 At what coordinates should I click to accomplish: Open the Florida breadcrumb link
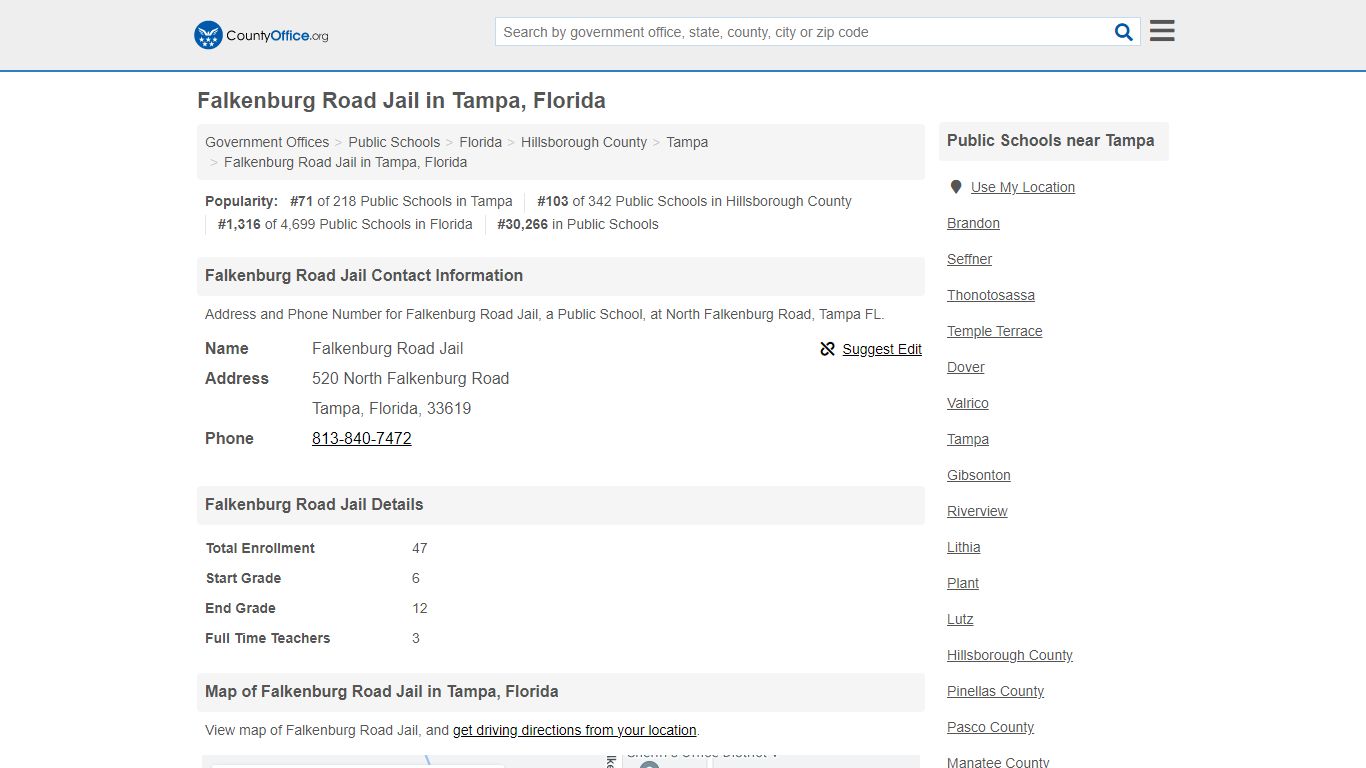click(x=480, y=142)
